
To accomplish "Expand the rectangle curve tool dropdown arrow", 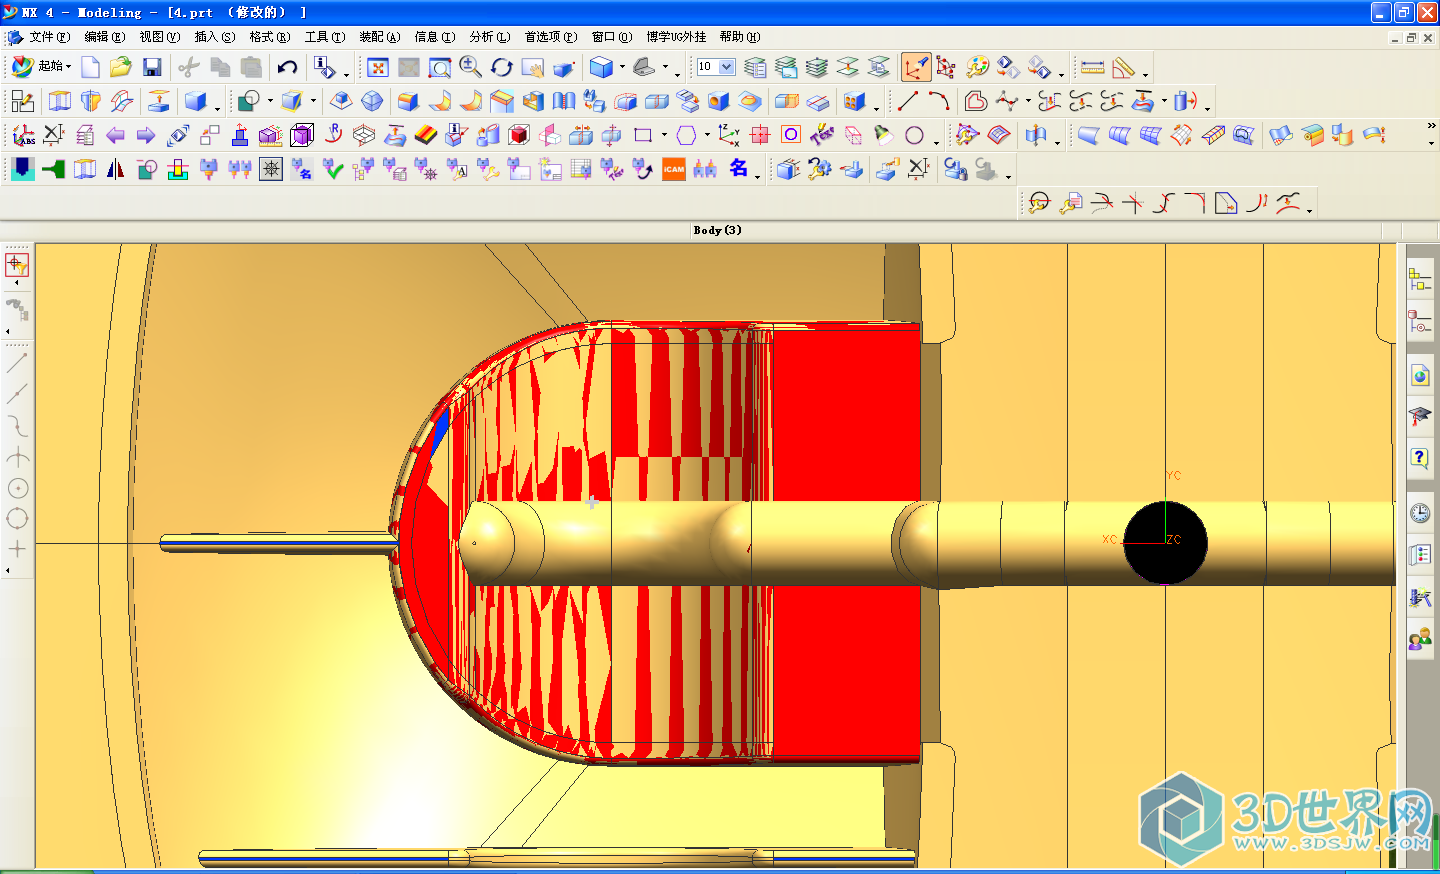I will coord(664,135).
